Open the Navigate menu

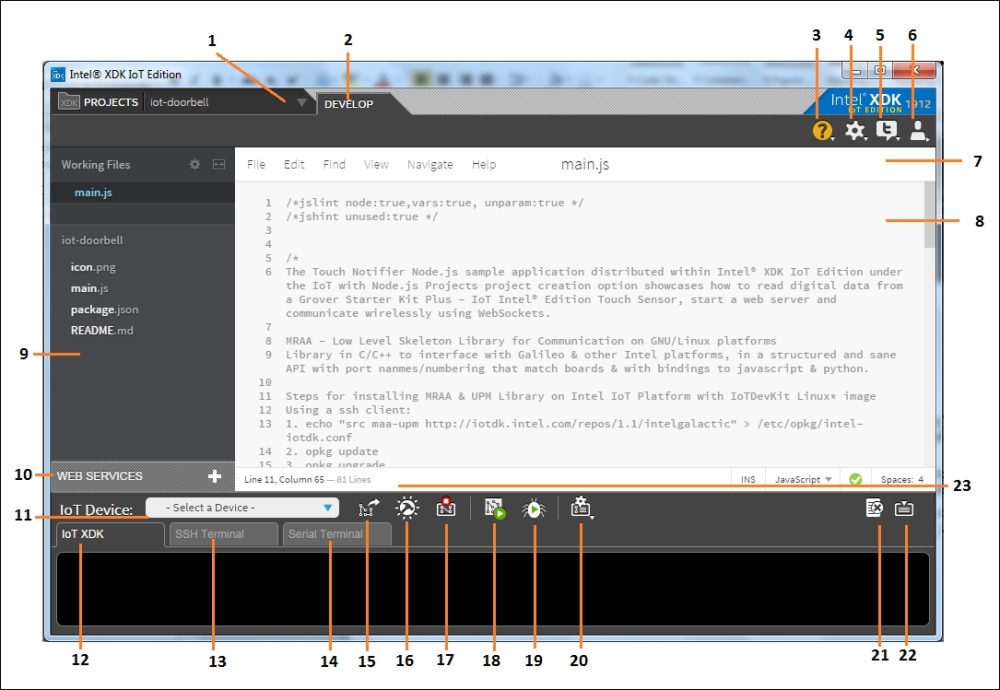coord(430,165)
